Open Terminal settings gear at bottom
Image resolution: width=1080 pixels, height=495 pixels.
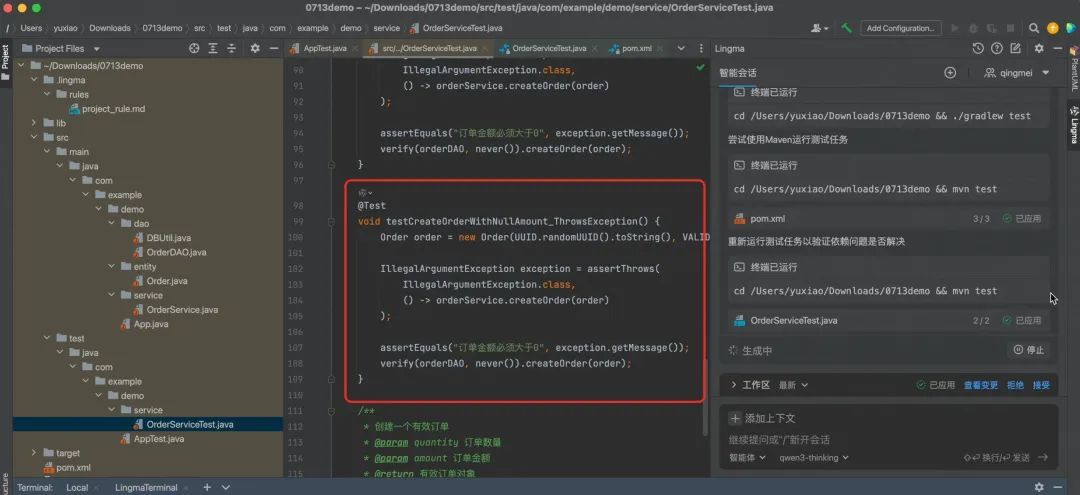point(1039,487)
